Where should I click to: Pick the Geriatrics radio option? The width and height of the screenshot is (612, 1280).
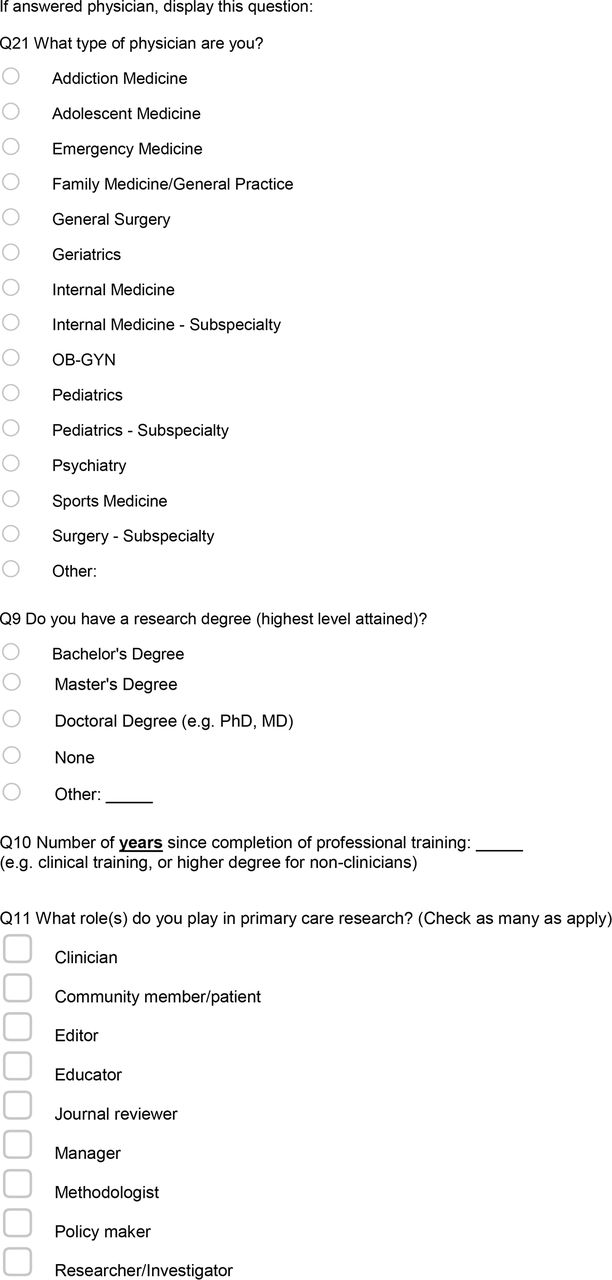pyautogui.click(x=11, y=252)
